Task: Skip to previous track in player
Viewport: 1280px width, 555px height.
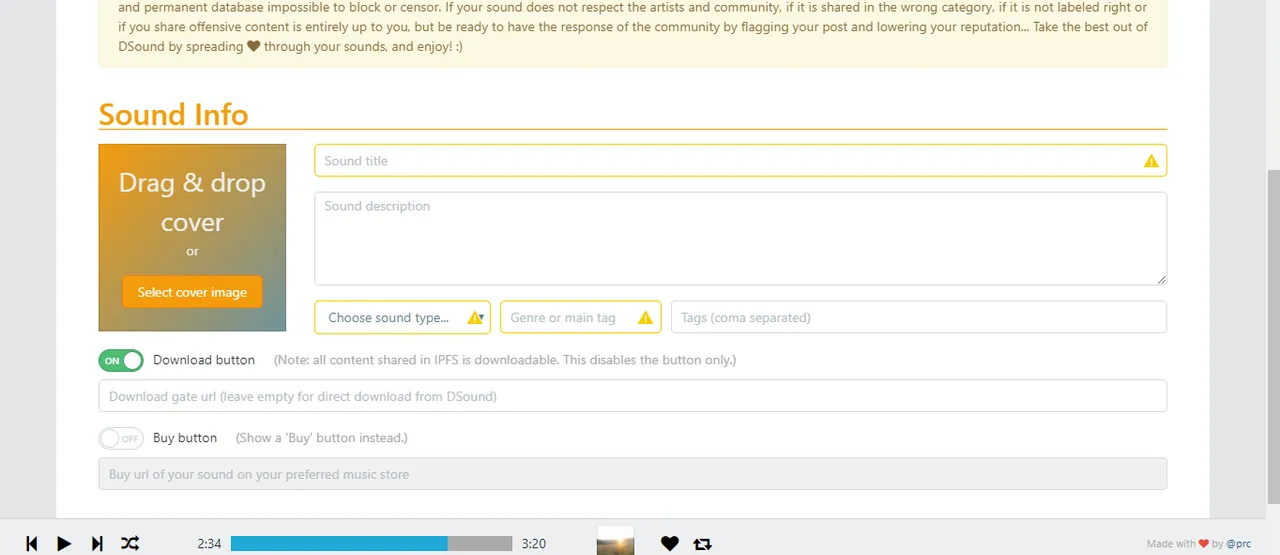Action: coord(32,543)
